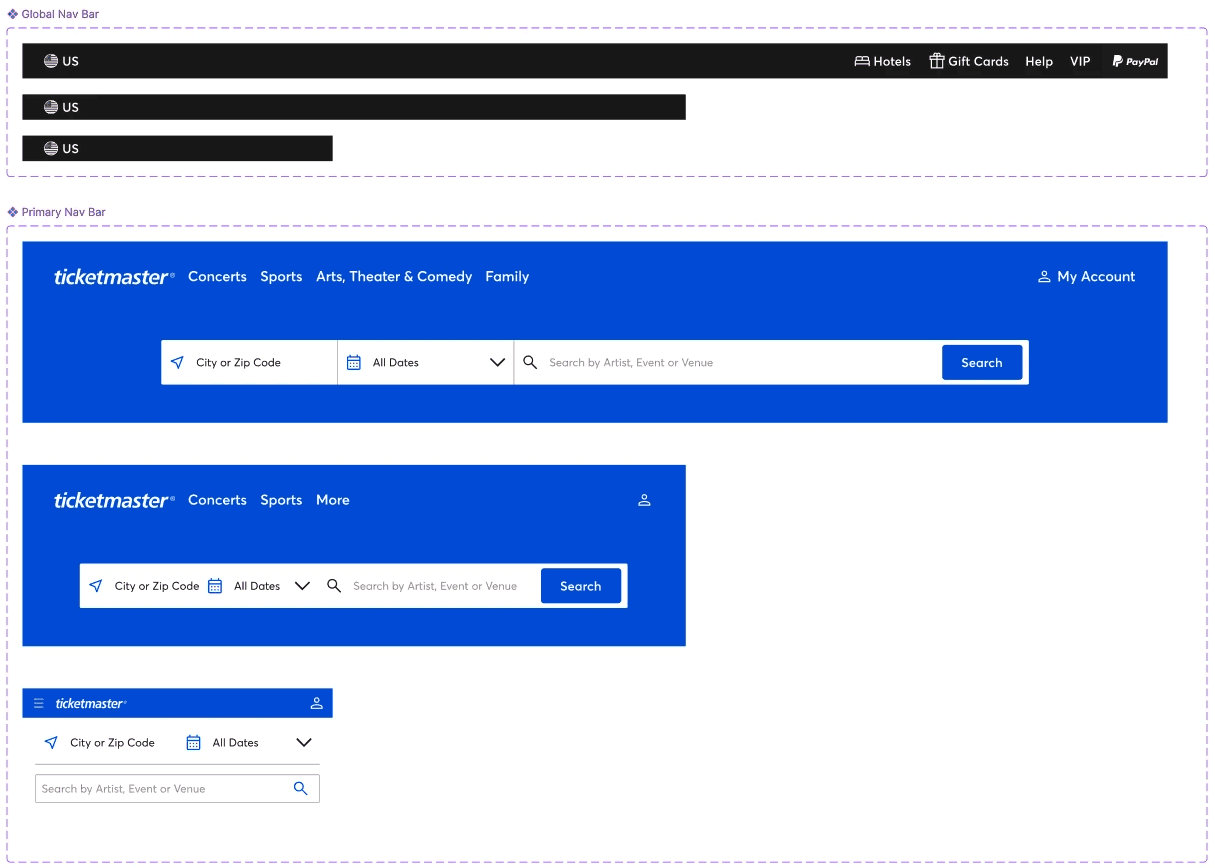Click the location arrow icon in the widest search bar
Screen dimensions: 1215x868
point(177,362)
